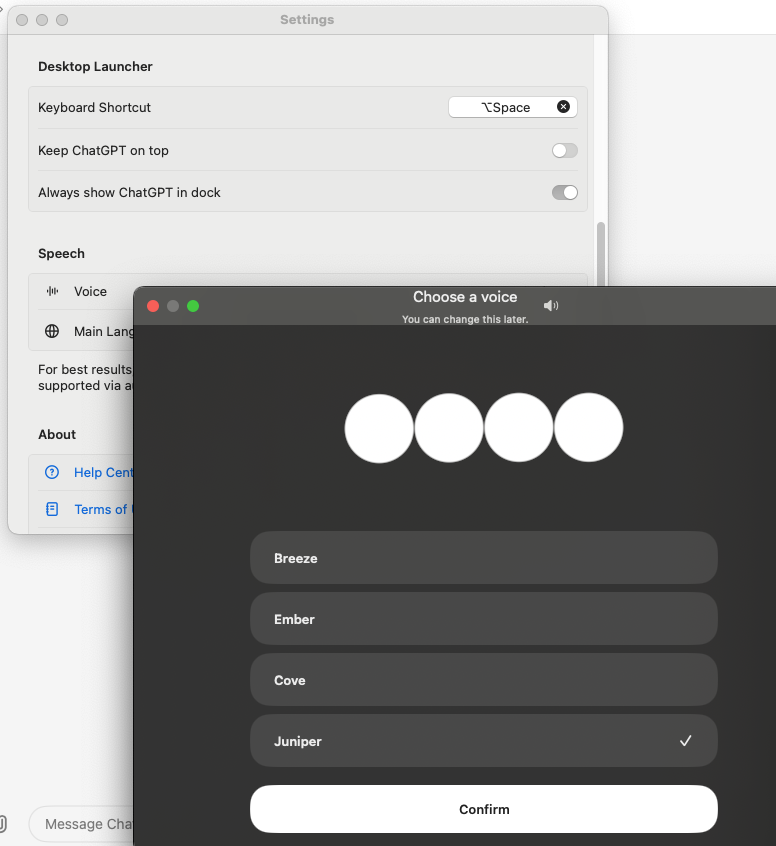Toggle Always show ChatGPT in dock switch
The width and height of the screenshot is (776, 846).
pyautogui.click(x=564, y=193)
